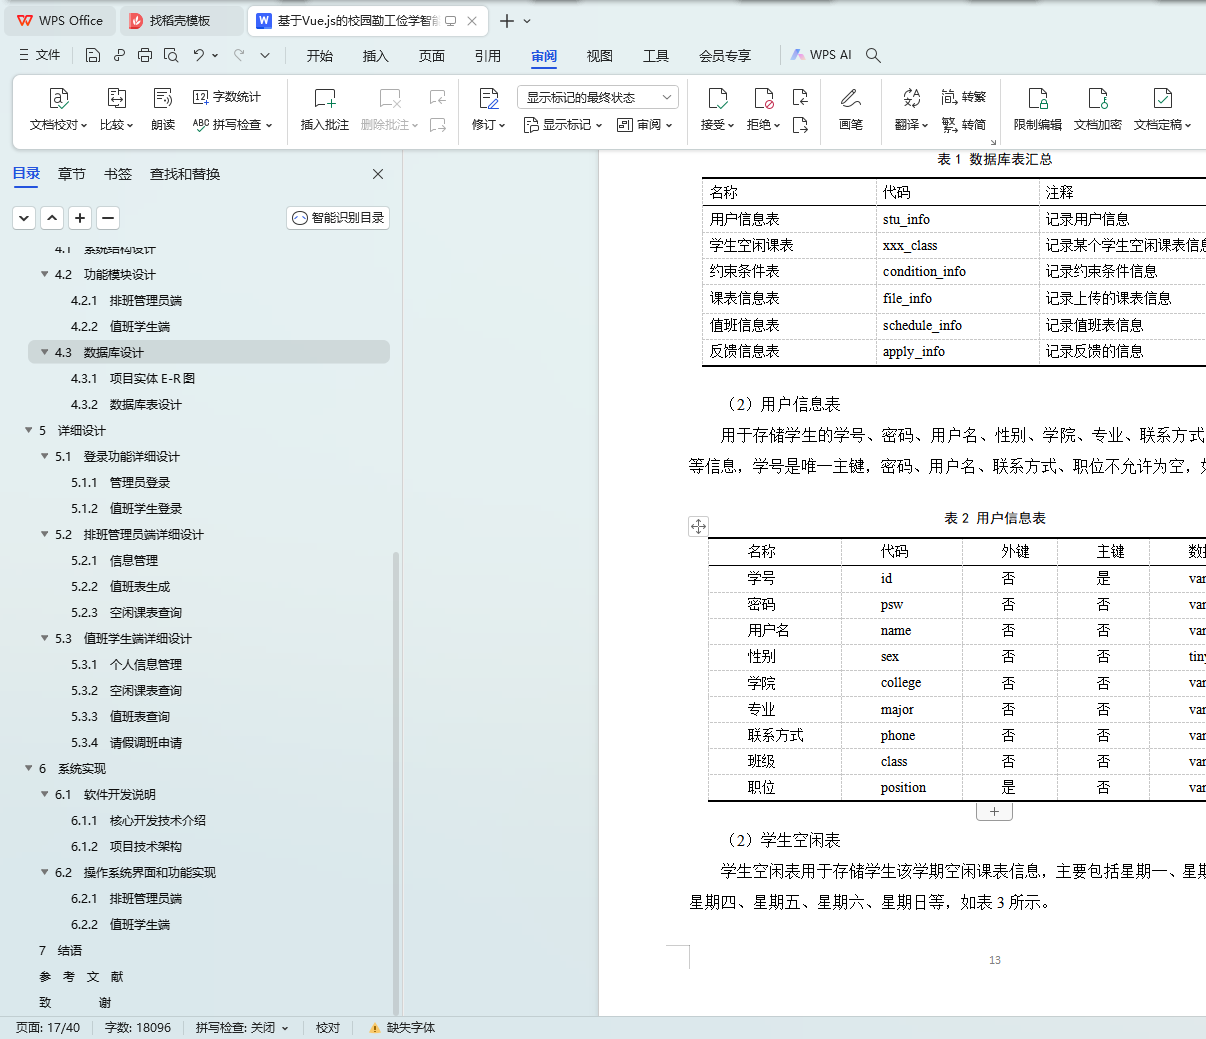
Task: Close the navigation pane
Action: click(378, 174)
